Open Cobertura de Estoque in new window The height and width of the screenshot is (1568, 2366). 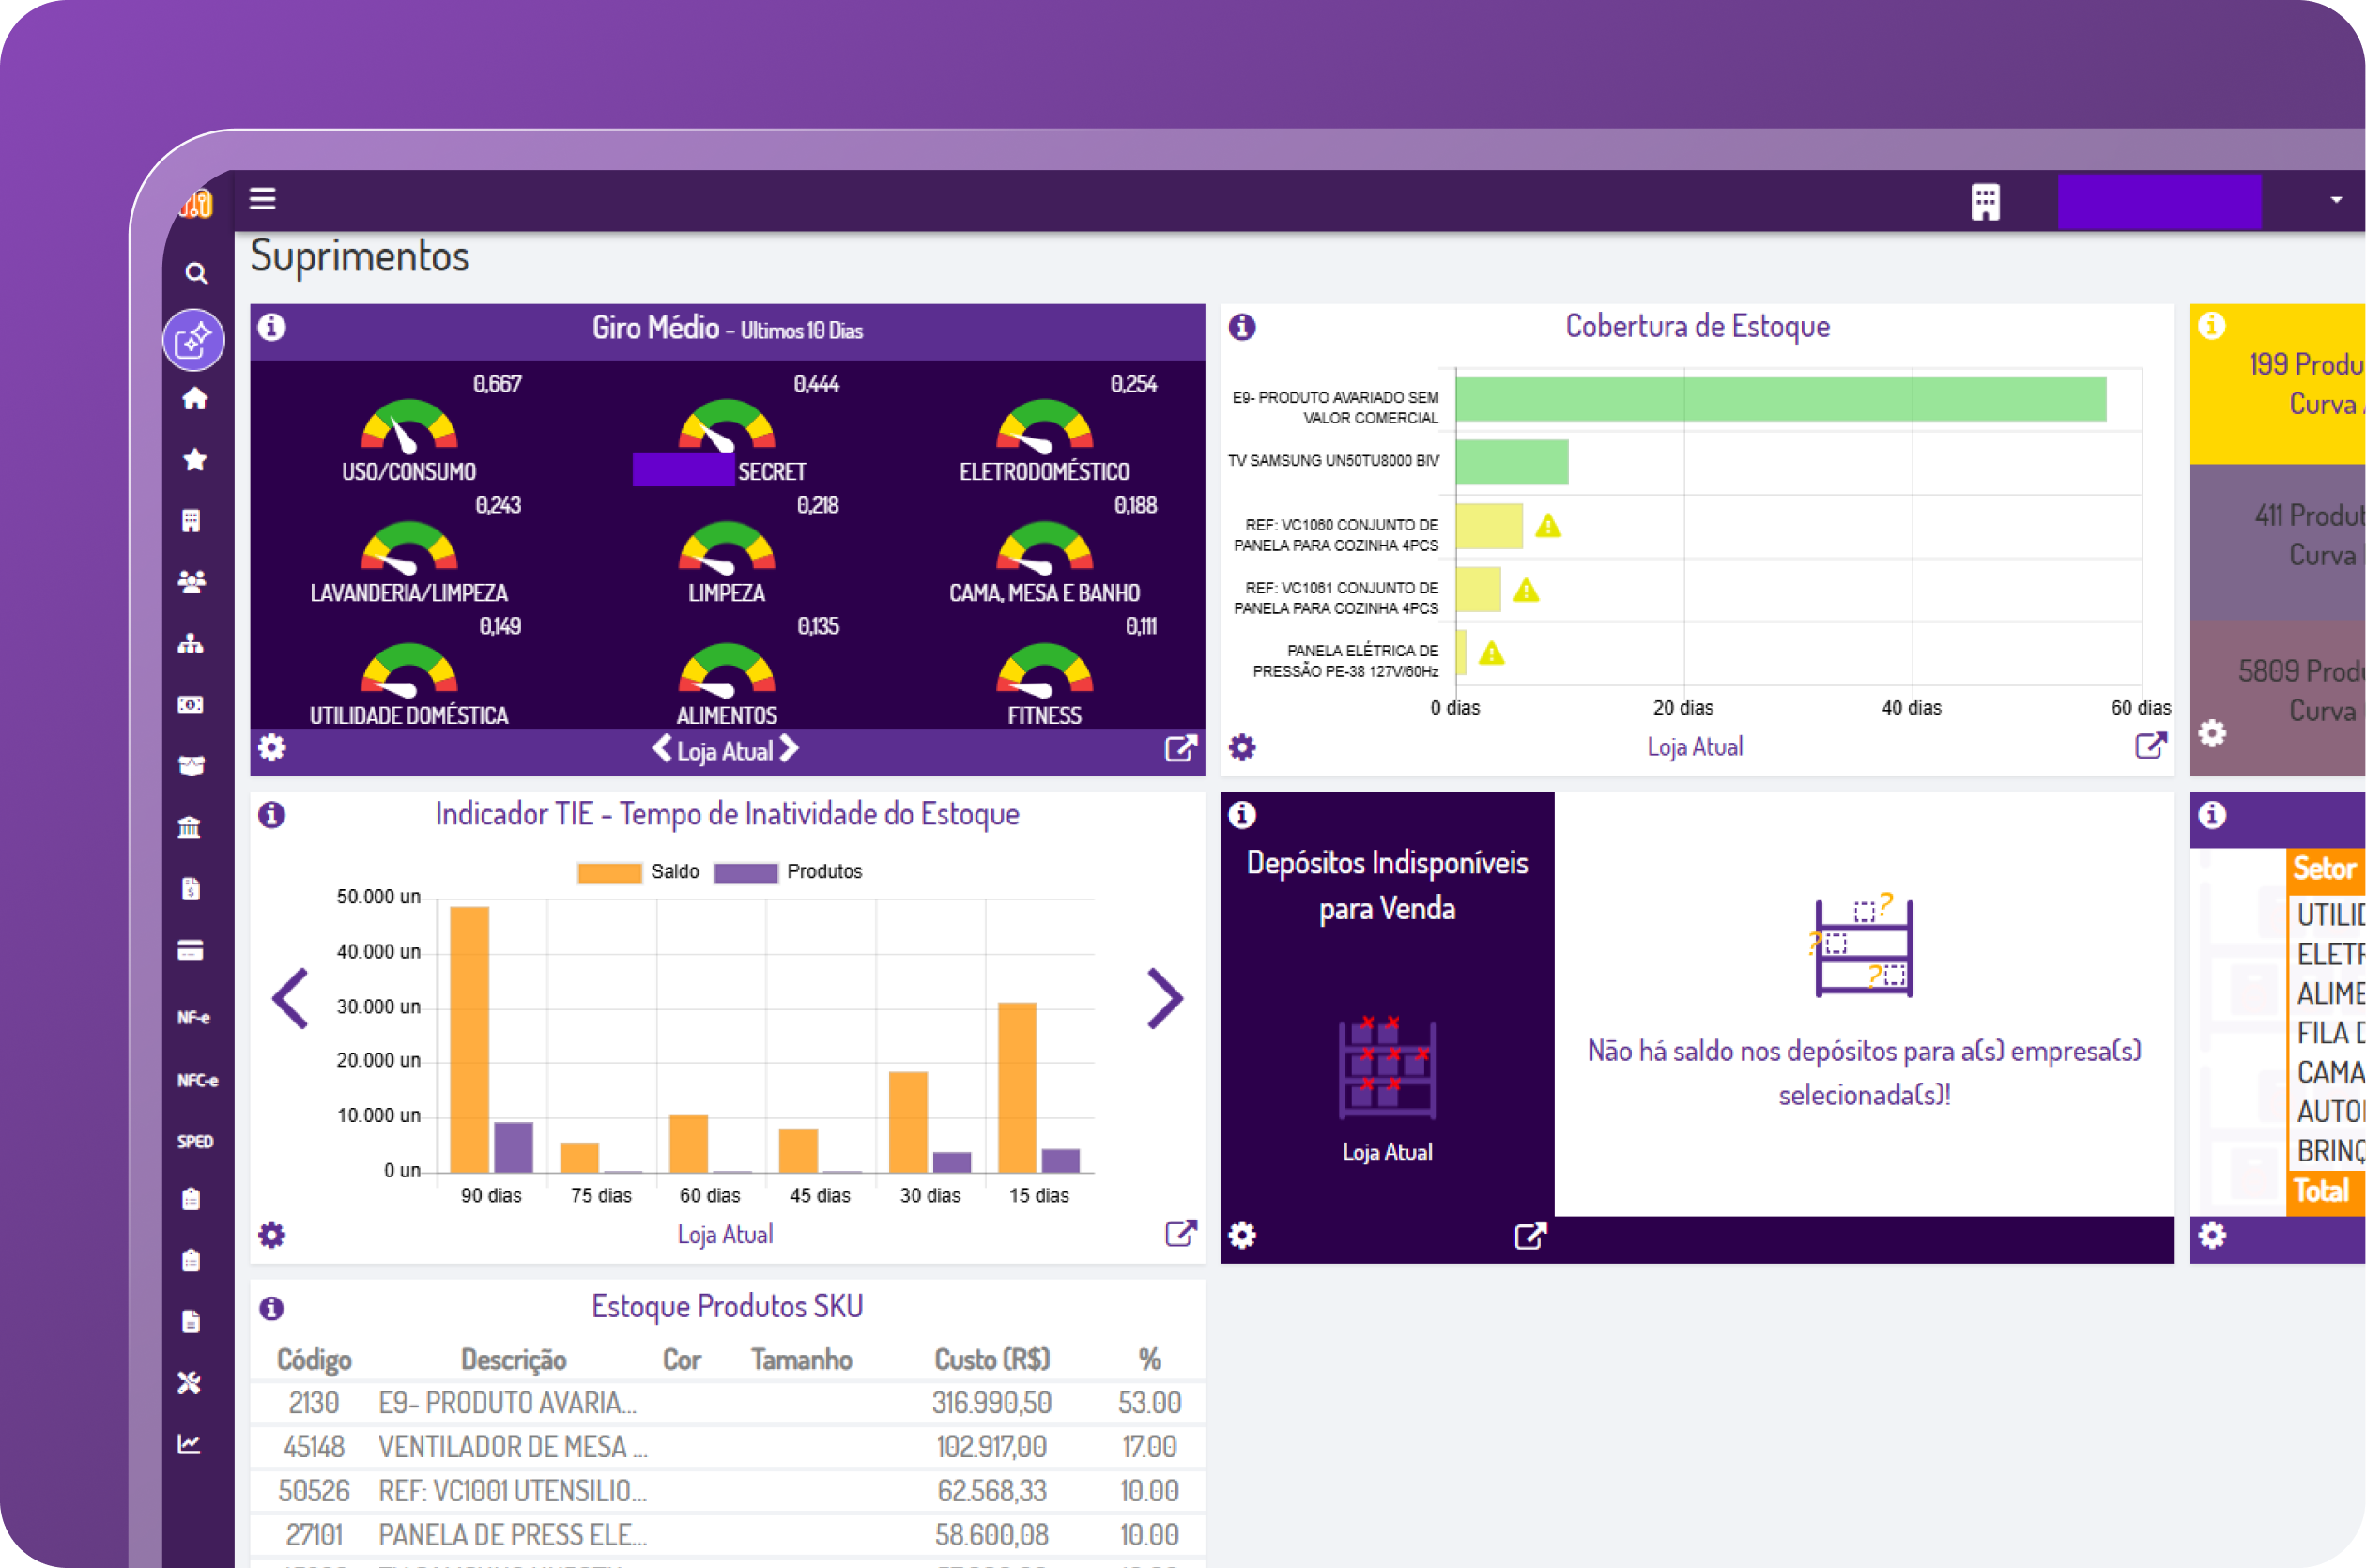pos(2150,746)
